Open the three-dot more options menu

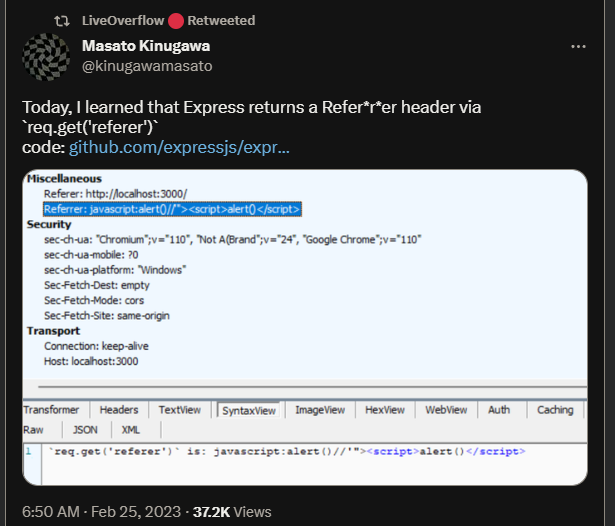578,47
